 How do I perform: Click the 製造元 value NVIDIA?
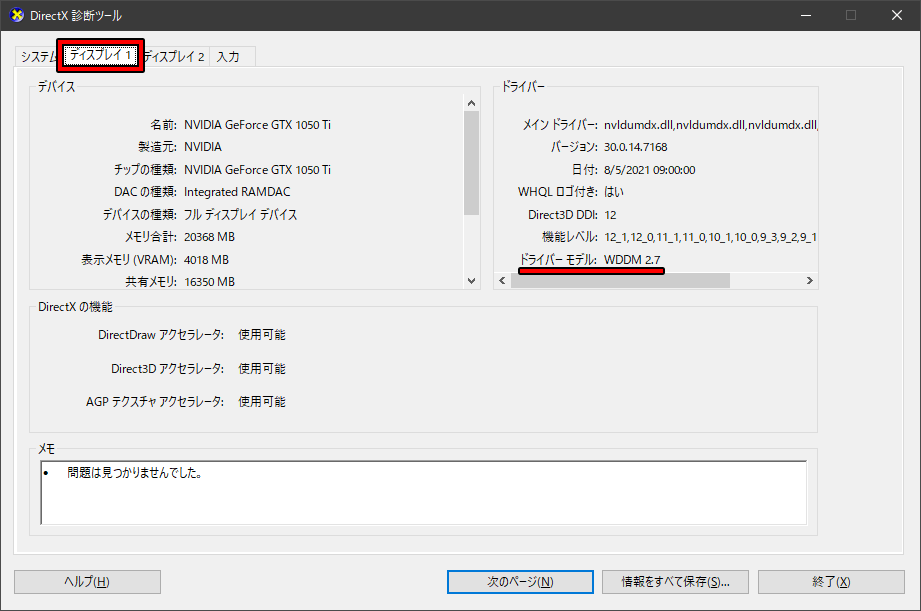[203, 147]
